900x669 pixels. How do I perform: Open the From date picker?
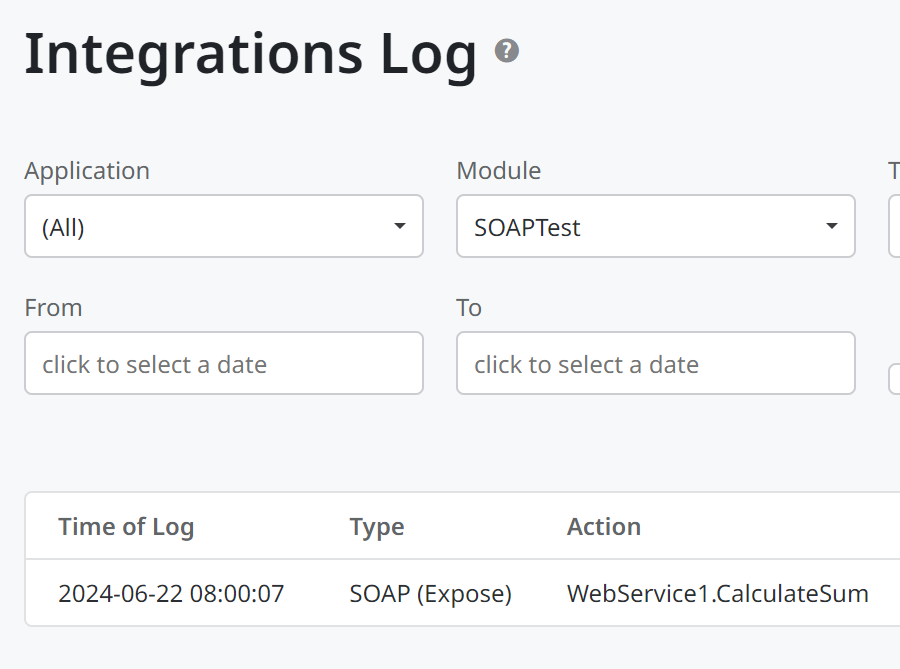coord(224,363)
